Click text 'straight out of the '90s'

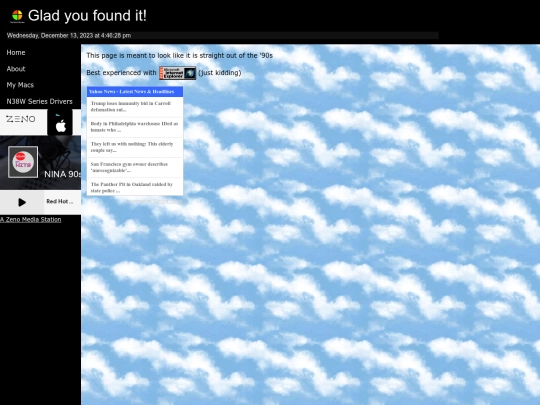[236, 55]
